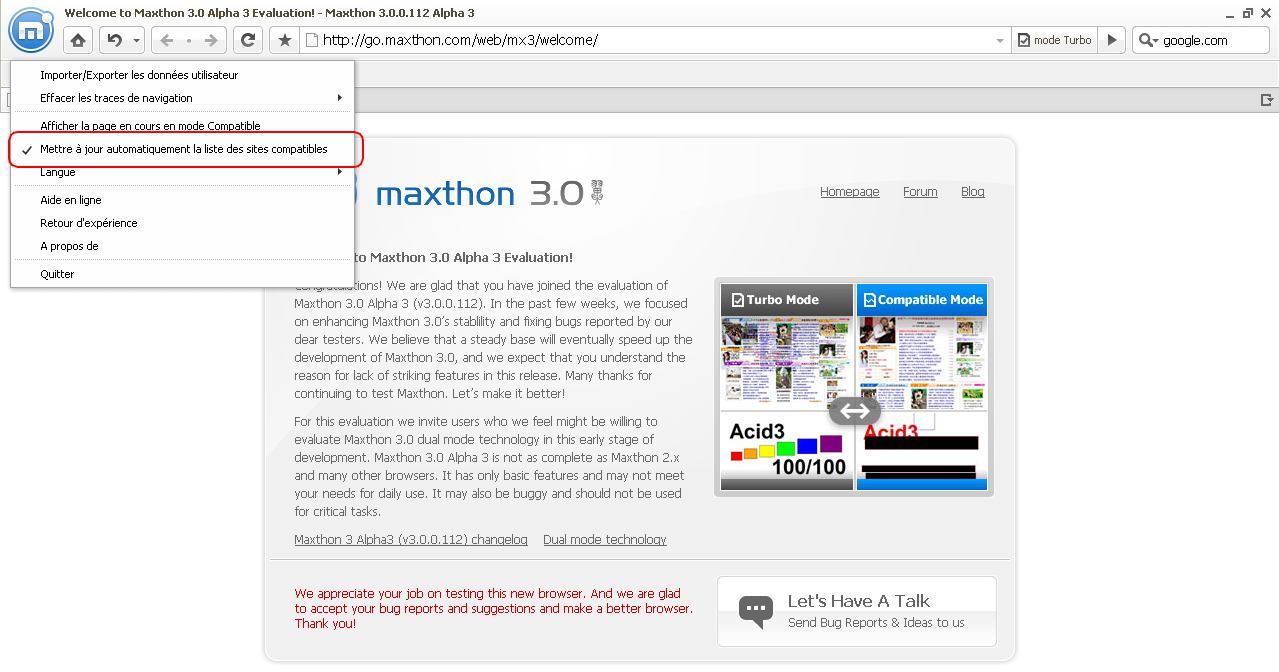This screenshot has width=1279, height=672.
Task: Uncheck Mettre à jour automatiquement la liste
Action: [184, 149]
